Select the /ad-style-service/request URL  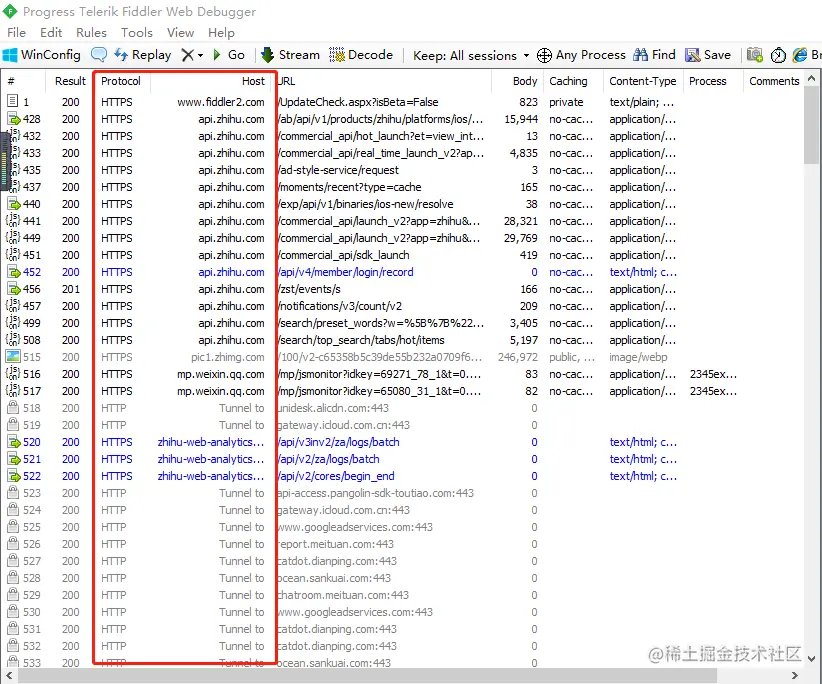coord(338,170)
